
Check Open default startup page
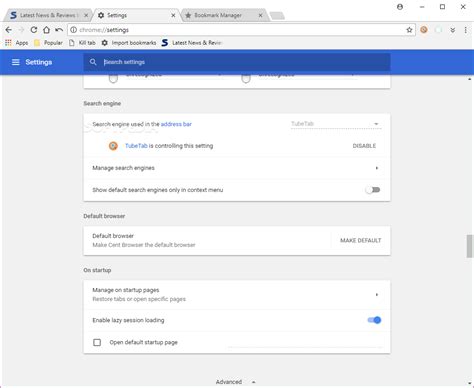[x=97, y=342]
